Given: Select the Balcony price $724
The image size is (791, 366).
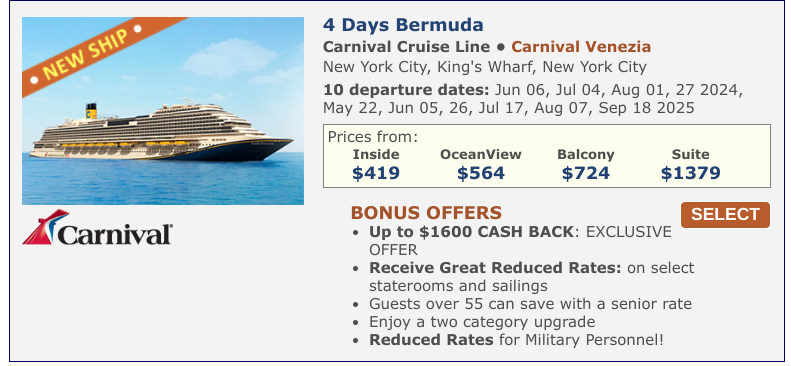Looking at the screenshot, I should click(586, 173).
